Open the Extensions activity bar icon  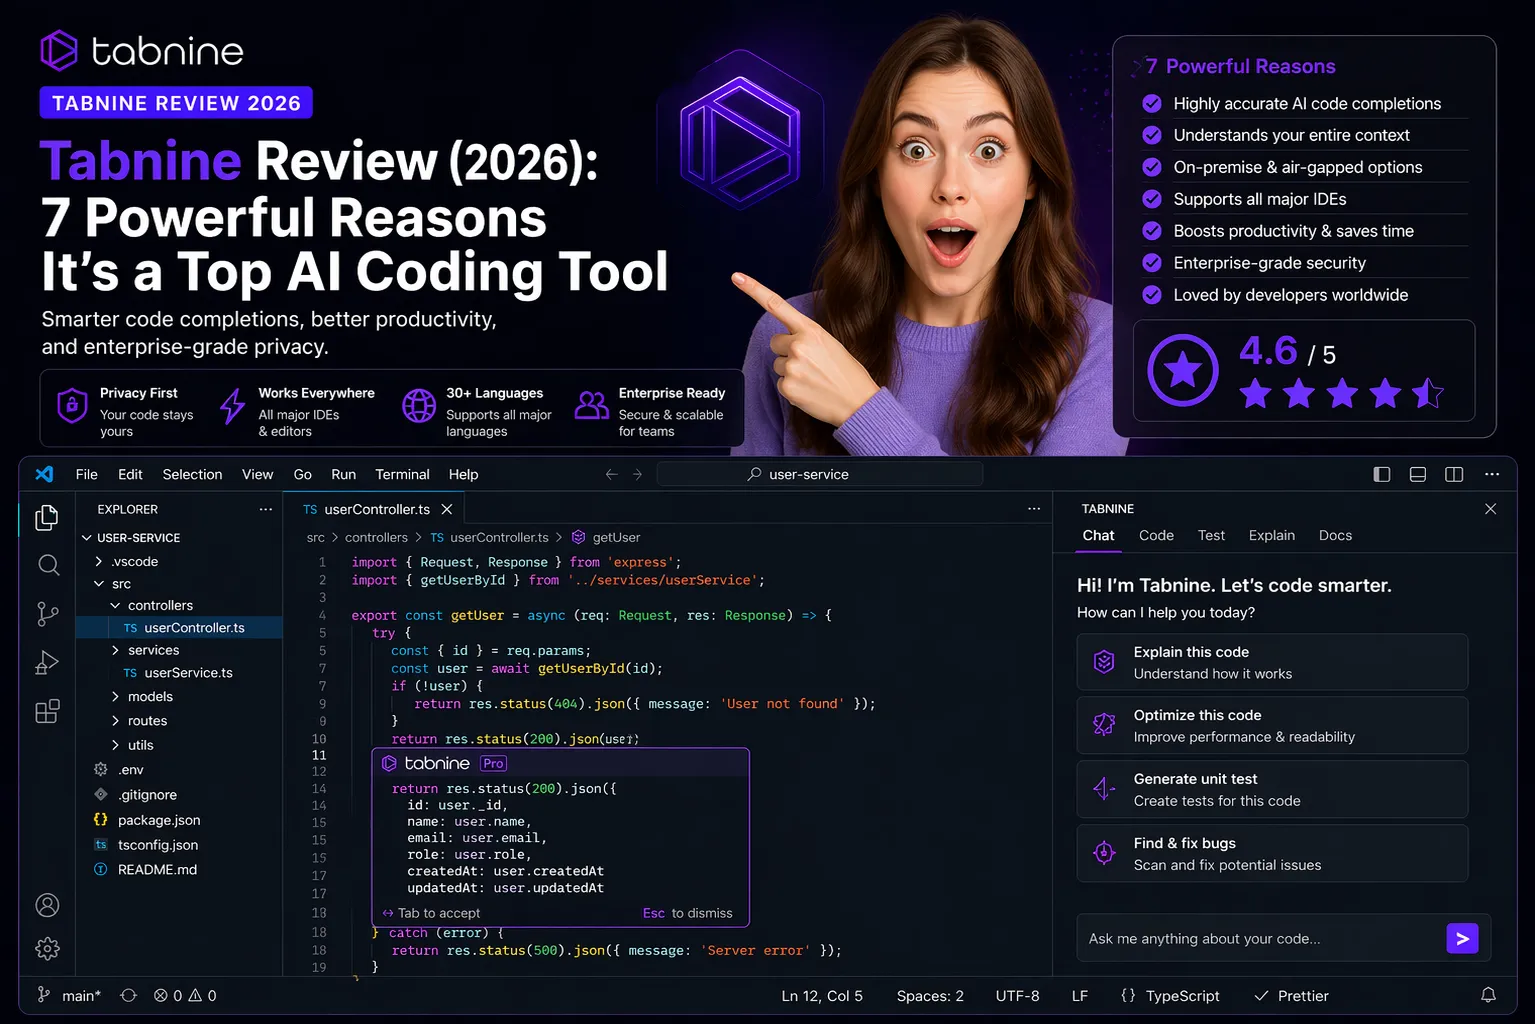tap(47, 711)
